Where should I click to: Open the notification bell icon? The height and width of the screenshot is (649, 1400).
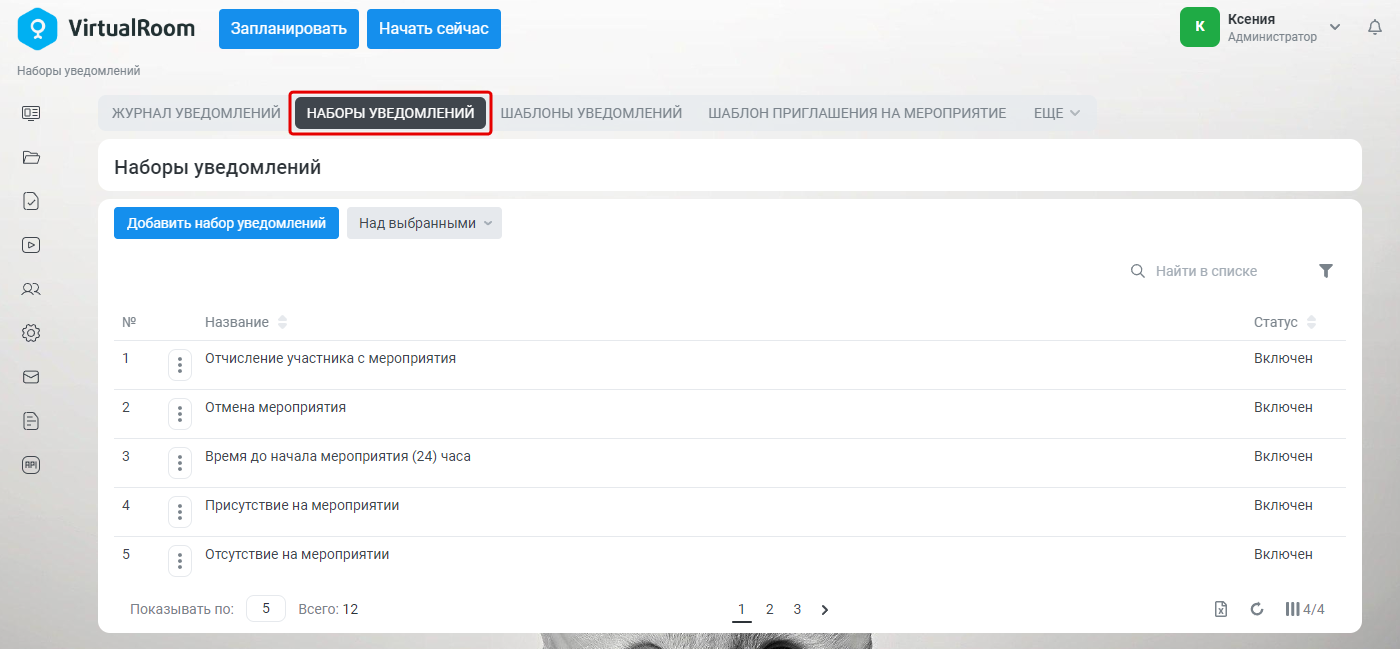click(x=1375, y=28)
